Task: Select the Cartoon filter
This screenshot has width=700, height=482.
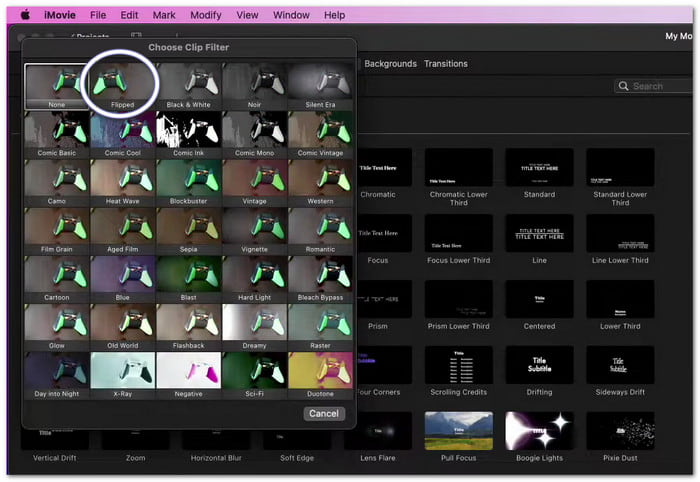Action: 57,279
